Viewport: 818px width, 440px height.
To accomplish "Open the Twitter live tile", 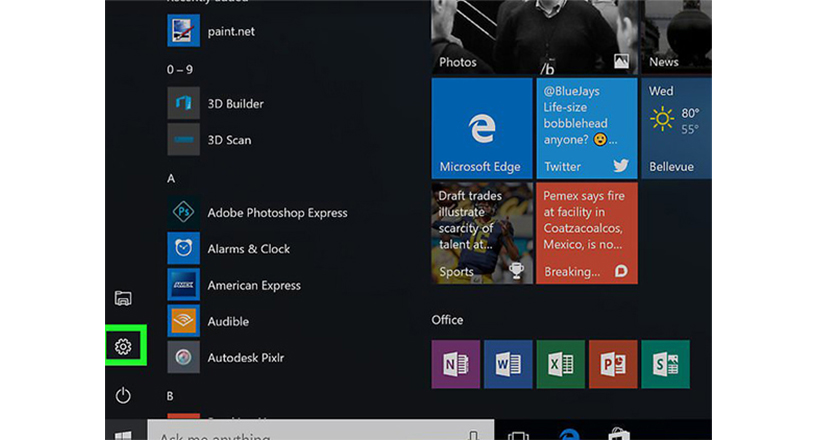I will 587,128.
